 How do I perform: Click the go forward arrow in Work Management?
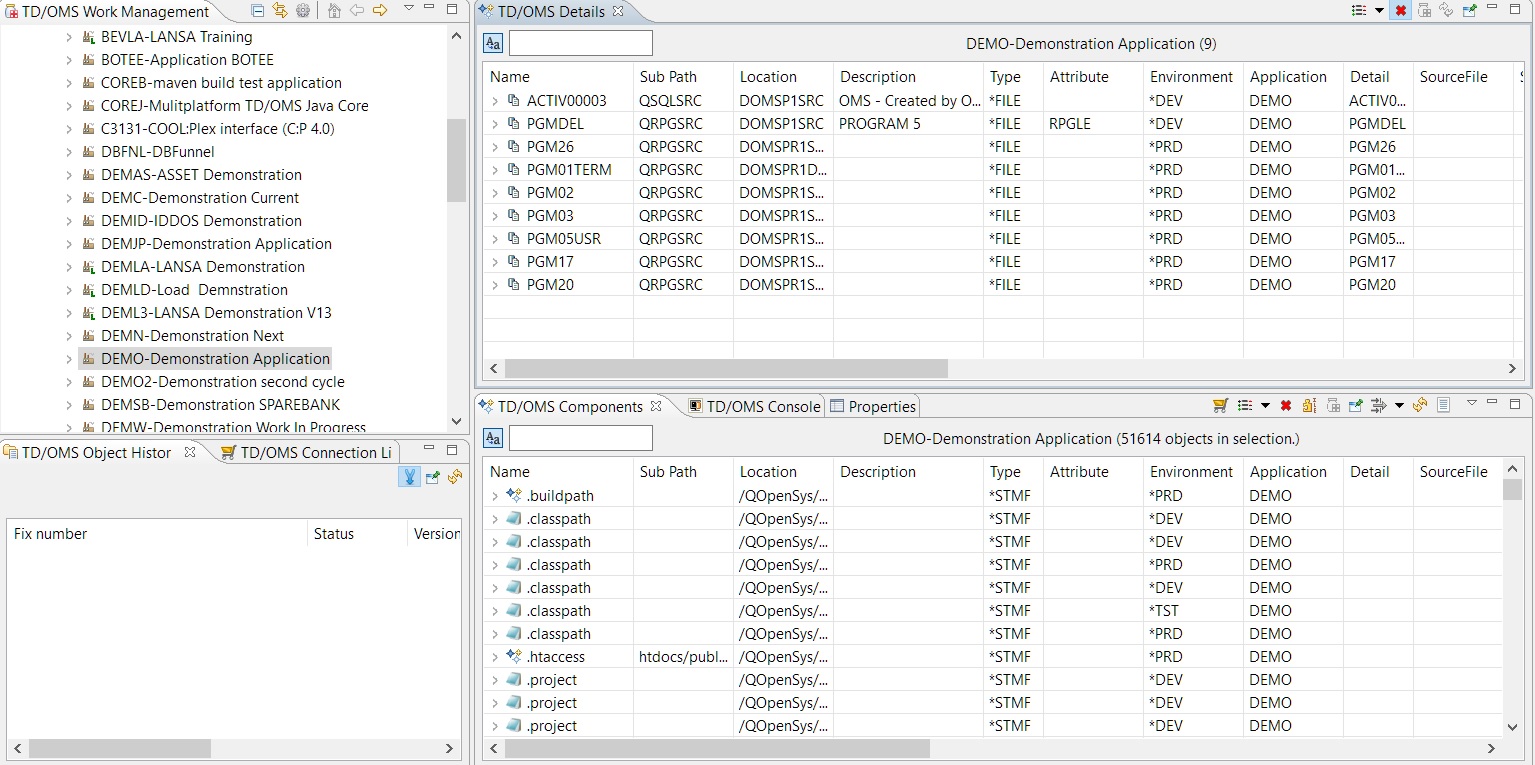(380, 10)
